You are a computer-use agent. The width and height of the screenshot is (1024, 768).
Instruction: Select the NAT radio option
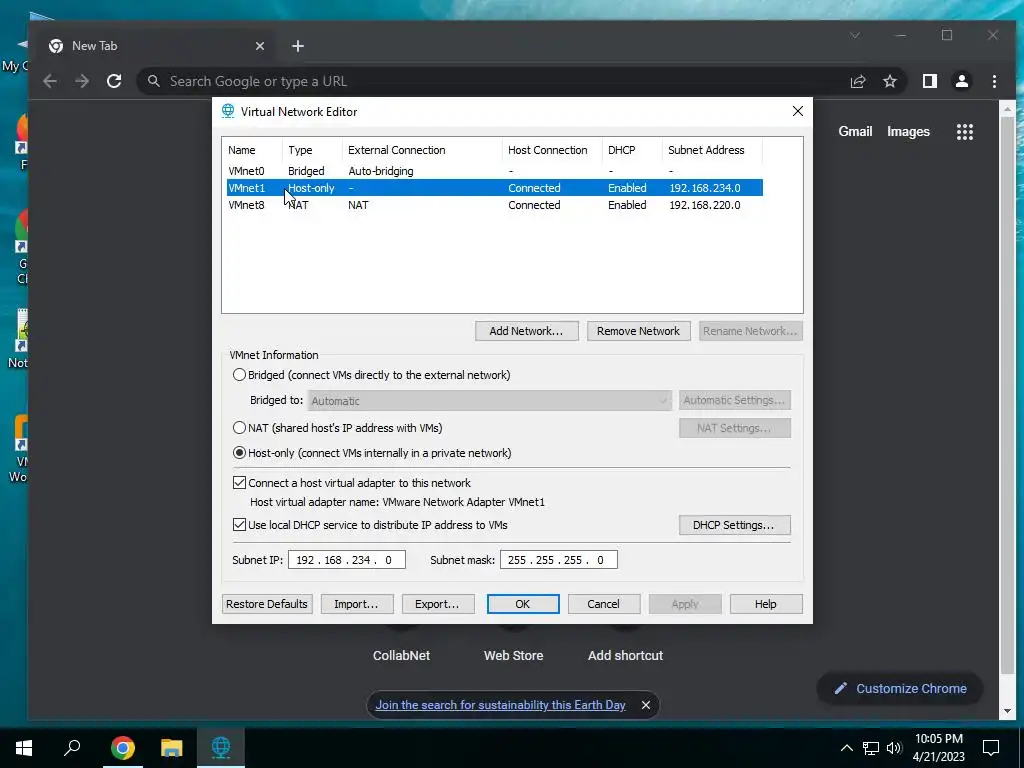click(x=240, y=428)
